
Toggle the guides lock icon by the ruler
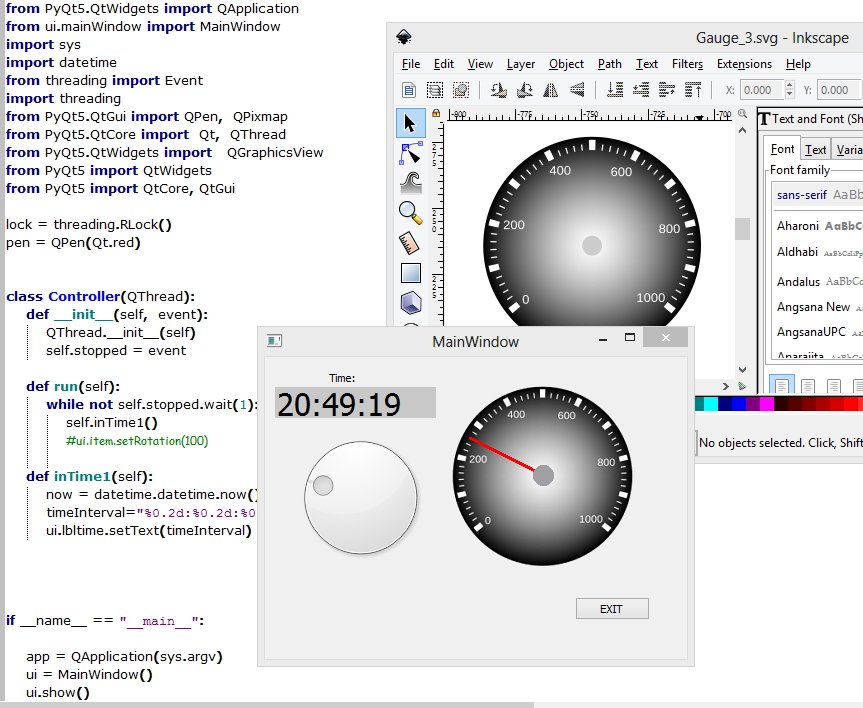(x=436, y=113)
